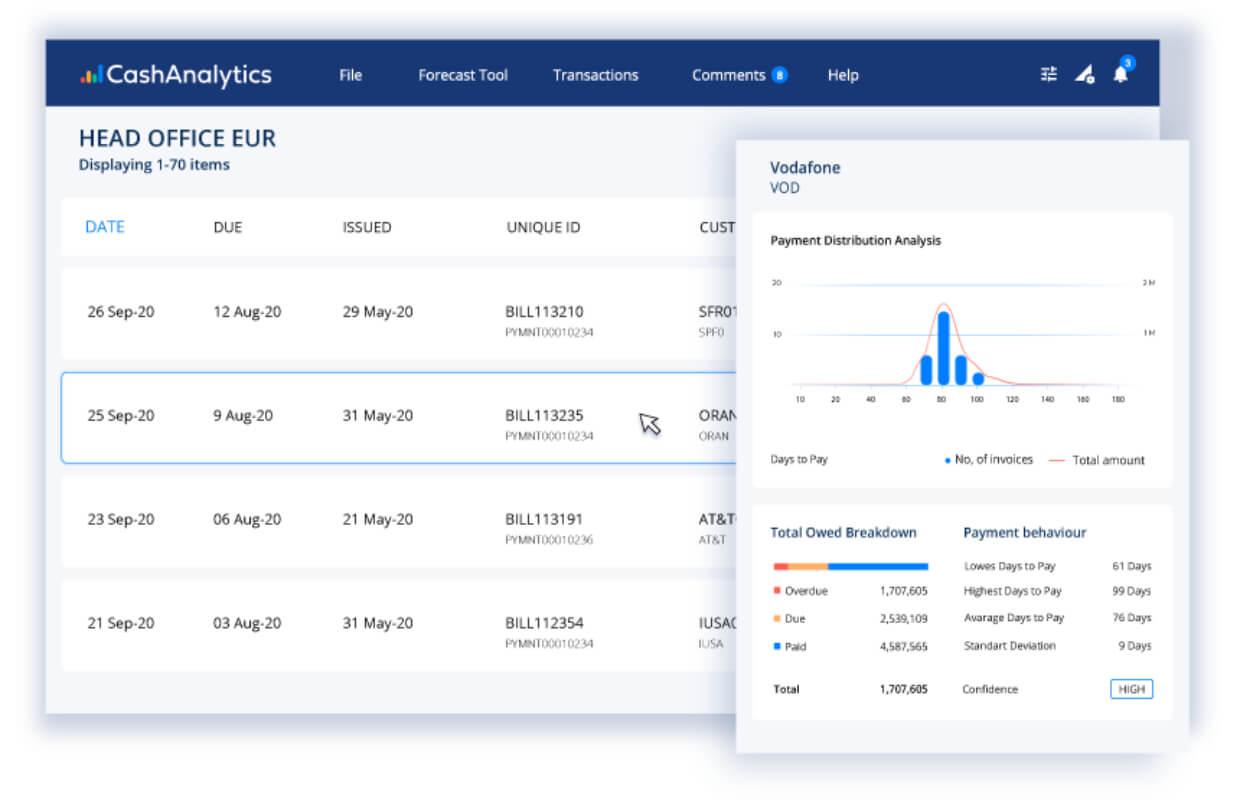Select the row dated 26 Sep-20
The image size is (1240, 800).
click(x=399, y=314)
